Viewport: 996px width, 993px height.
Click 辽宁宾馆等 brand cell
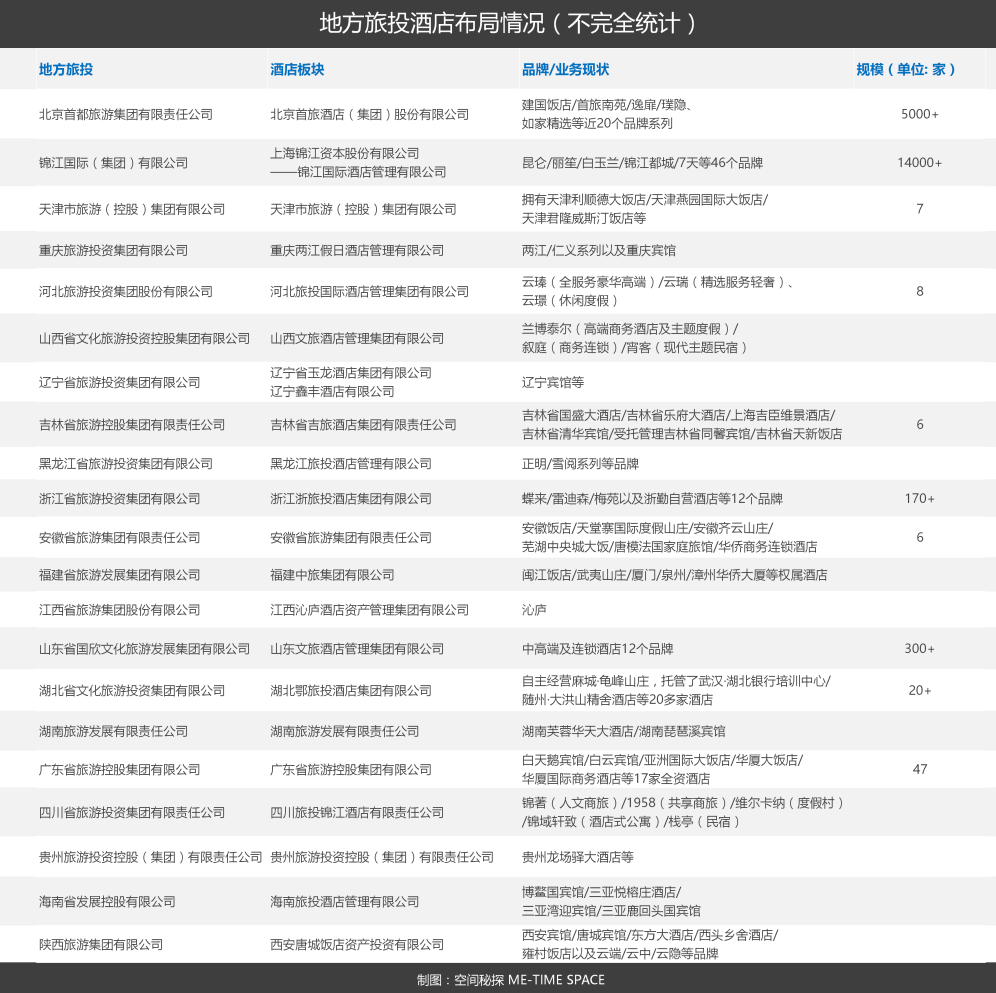(553, 382)
